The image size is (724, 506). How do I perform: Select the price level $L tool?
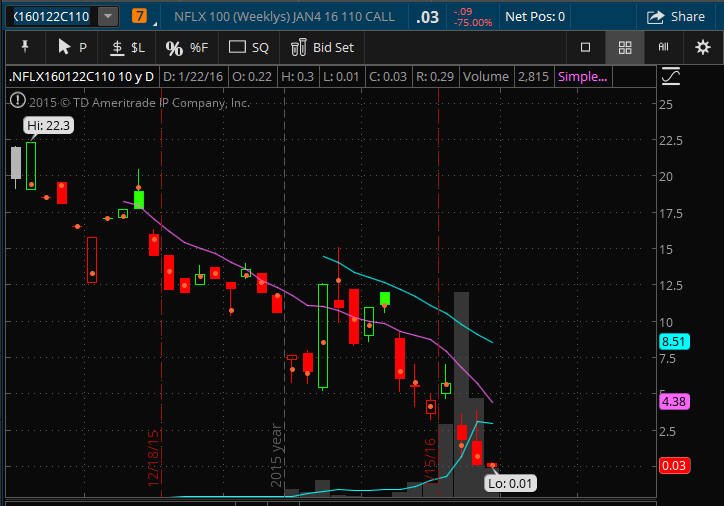pyautogui.click(x=127, y=47)
